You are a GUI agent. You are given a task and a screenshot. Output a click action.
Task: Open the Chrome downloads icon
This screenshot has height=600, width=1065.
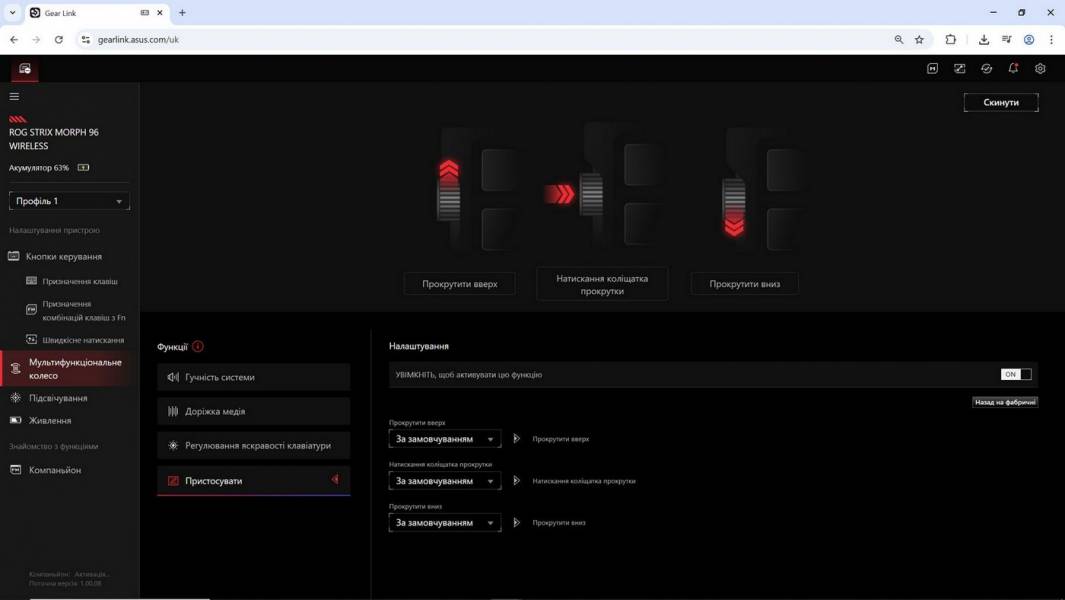tap(983, 39)
